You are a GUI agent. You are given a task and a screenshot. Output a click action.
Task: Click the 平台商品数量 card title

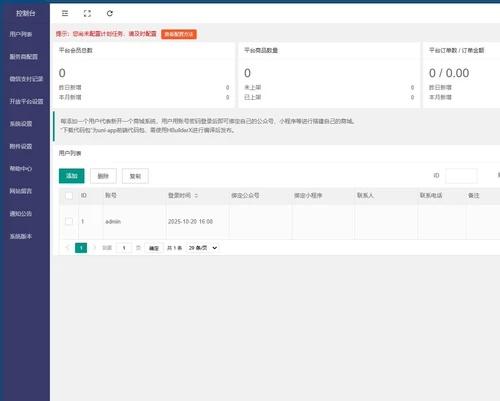pos(261,50)
